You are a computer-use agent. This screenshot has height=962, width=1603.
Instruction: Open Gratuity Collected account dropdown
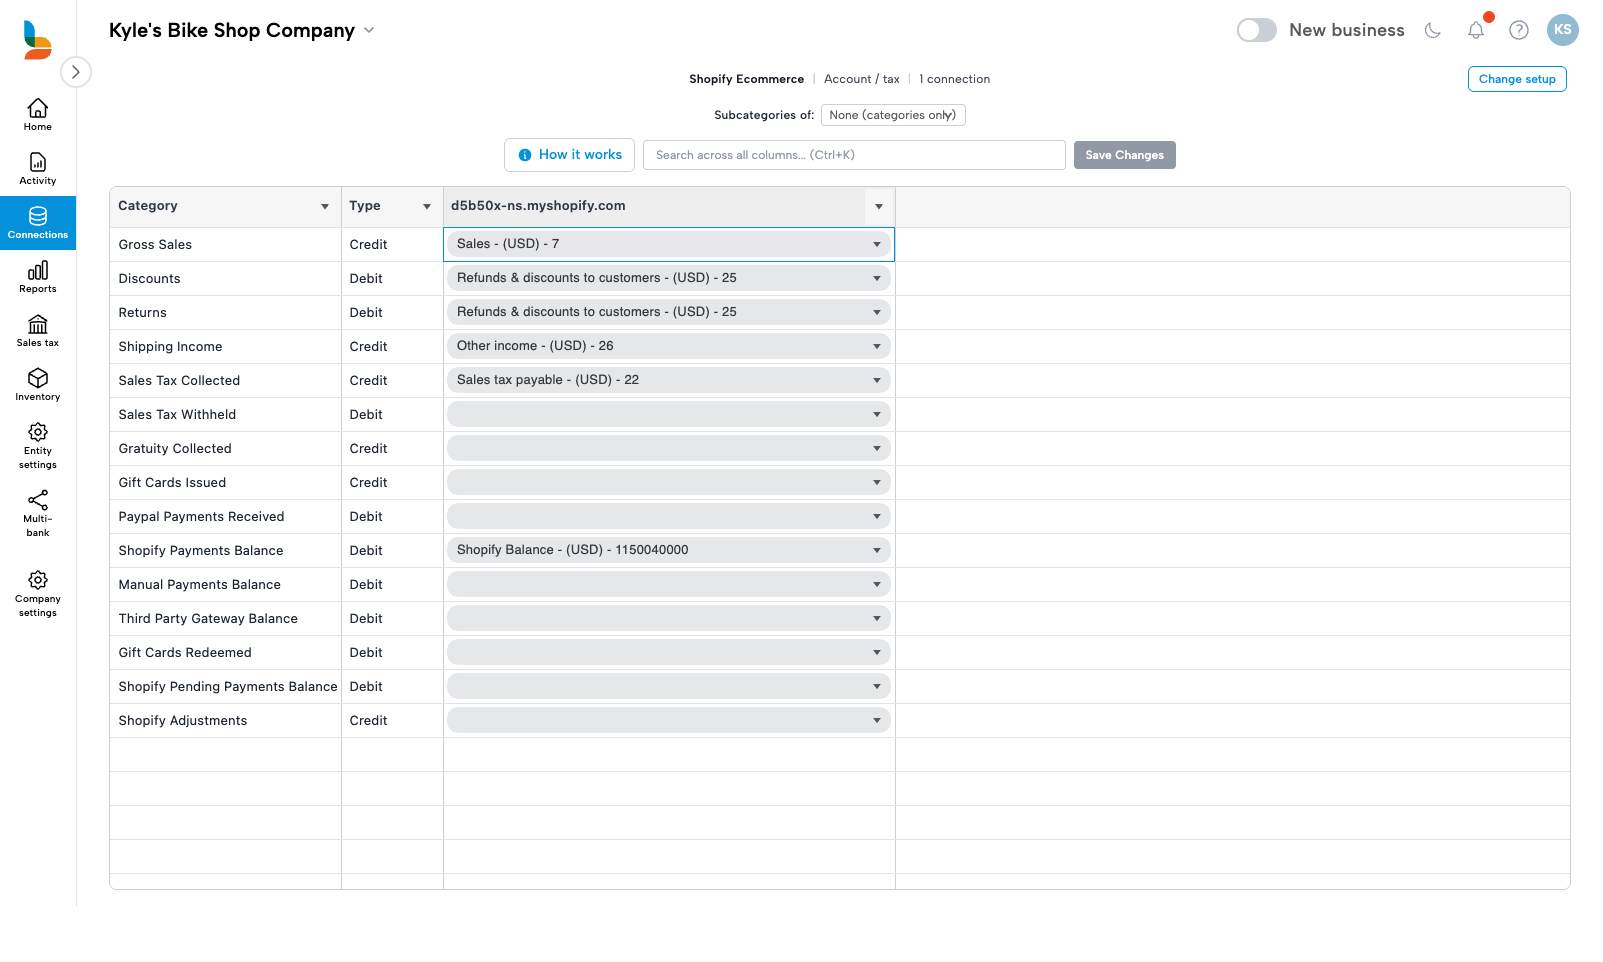pyautogui.click(x=669, y=448)
